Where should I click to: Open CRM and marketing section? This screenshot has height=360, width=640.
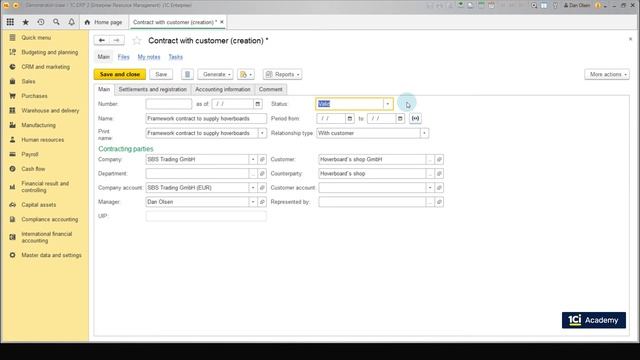[x=45, y=67]
